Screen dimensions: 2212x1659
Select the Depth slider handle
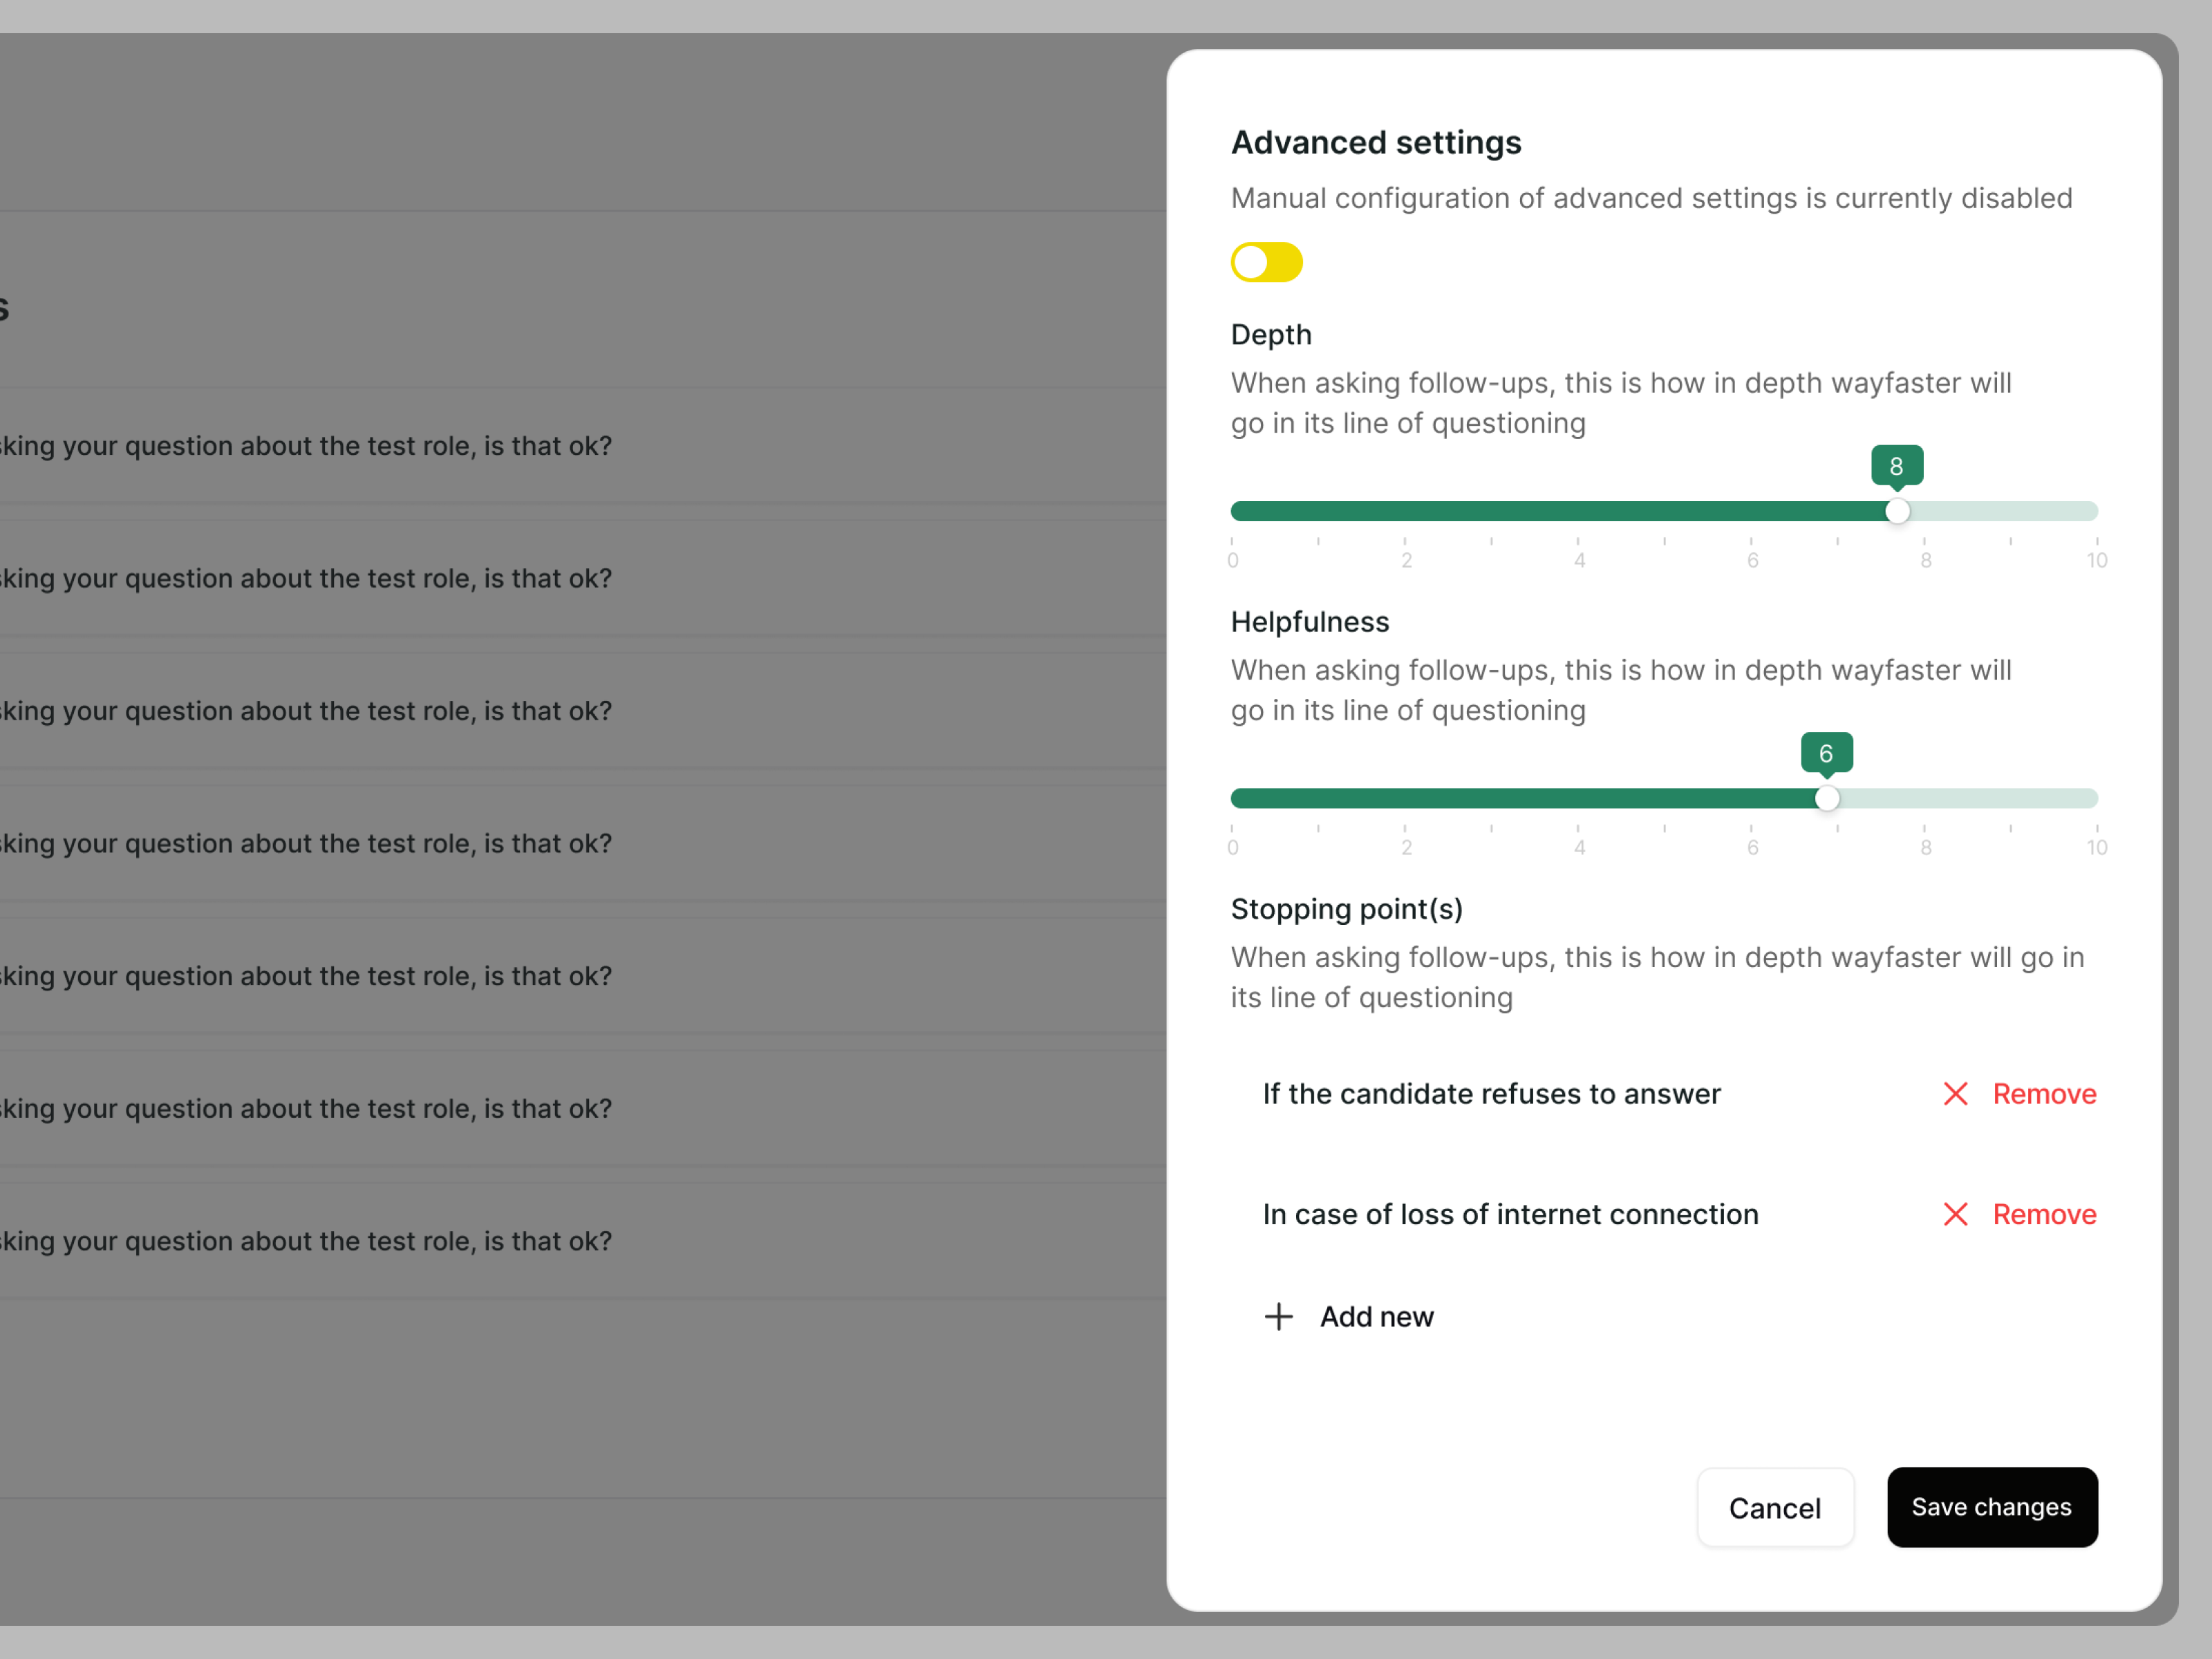[1897, 511]
